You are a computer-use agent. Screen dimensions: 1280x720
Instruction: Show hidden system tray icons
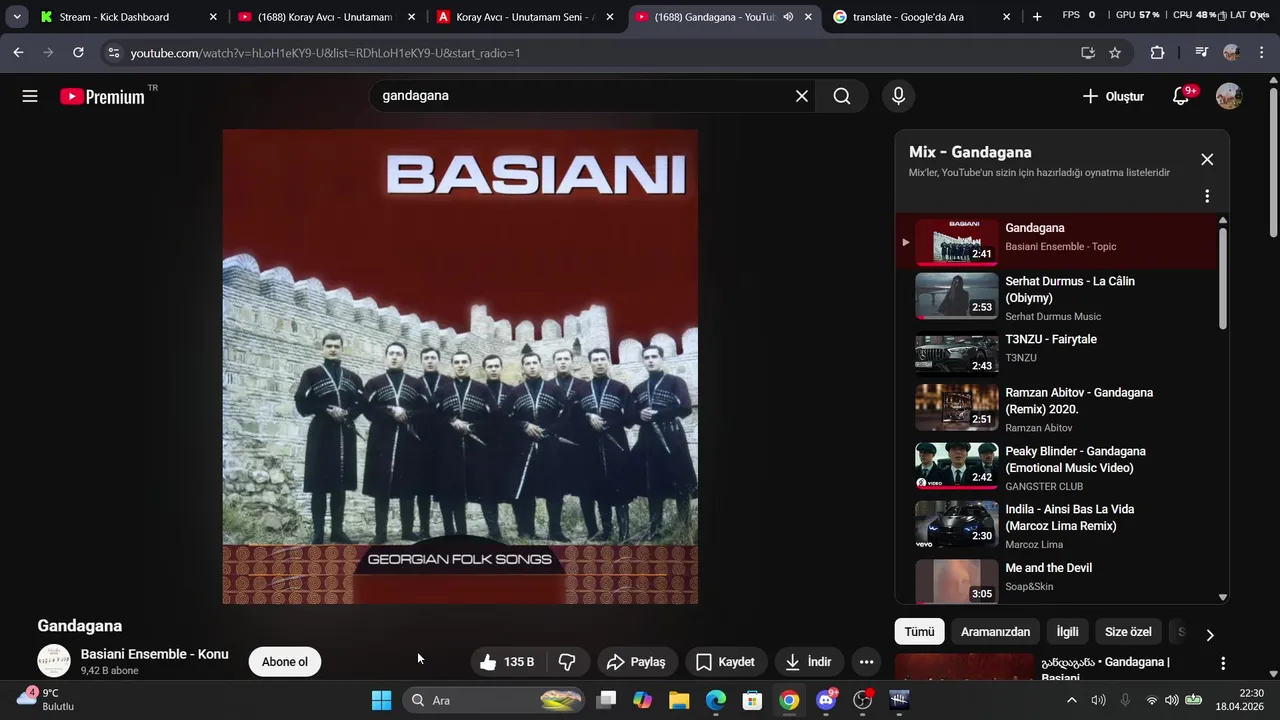click(1071, 700)
